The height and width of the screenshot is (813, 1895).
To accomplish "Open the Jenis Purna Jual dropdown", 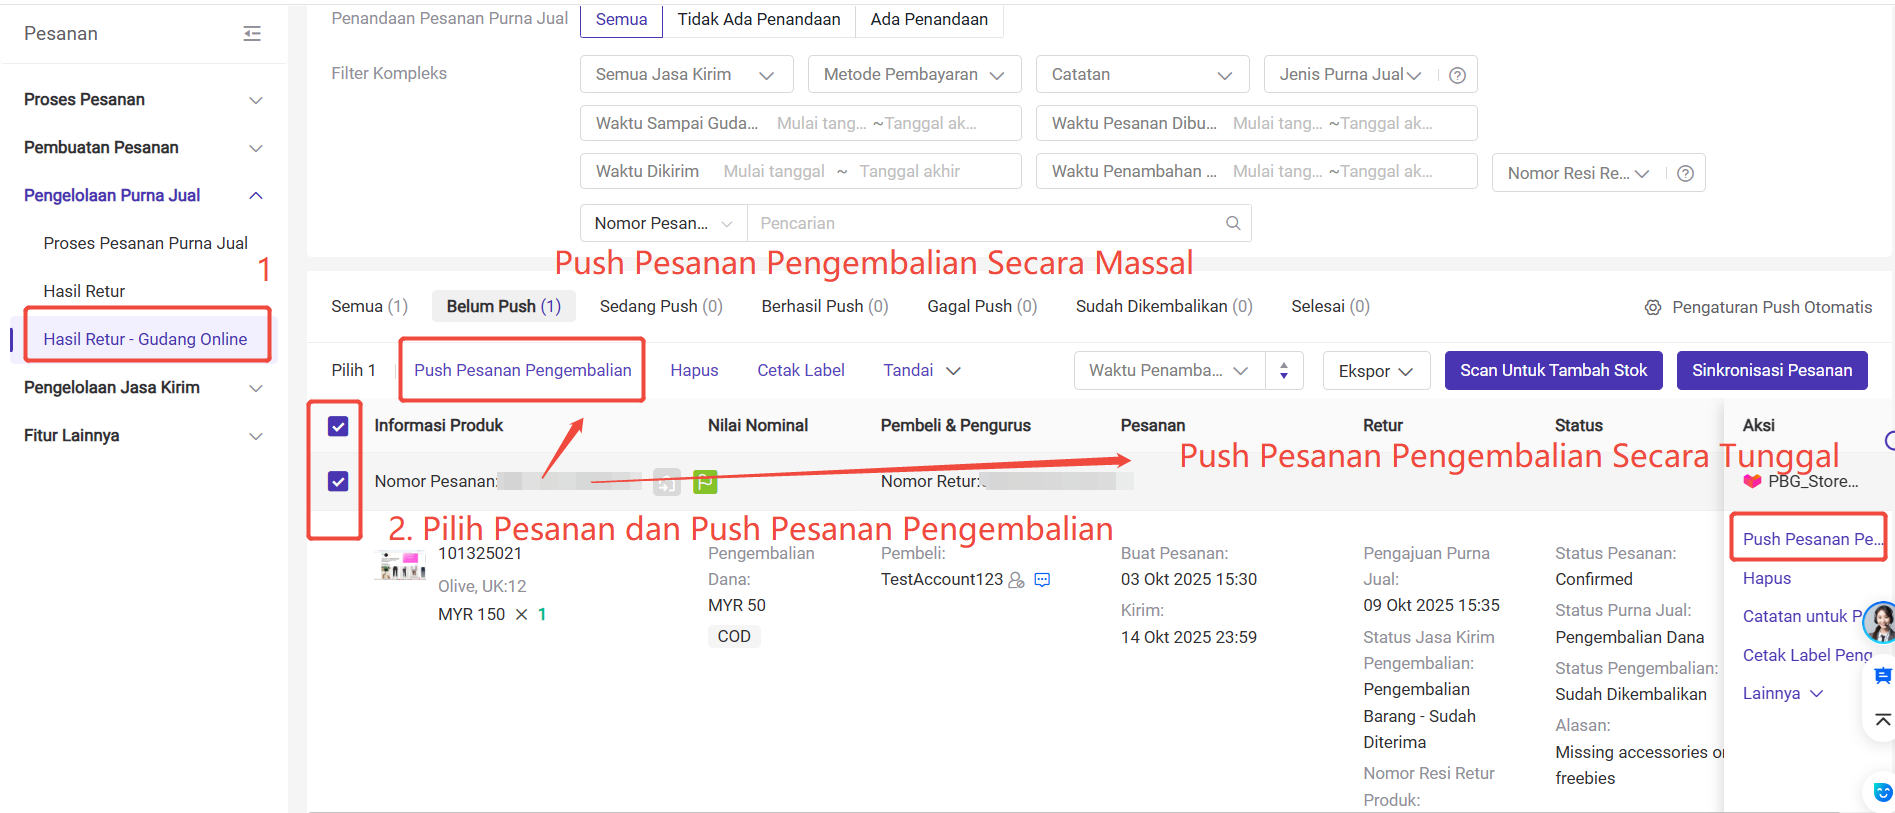I will click(1349, 74).
